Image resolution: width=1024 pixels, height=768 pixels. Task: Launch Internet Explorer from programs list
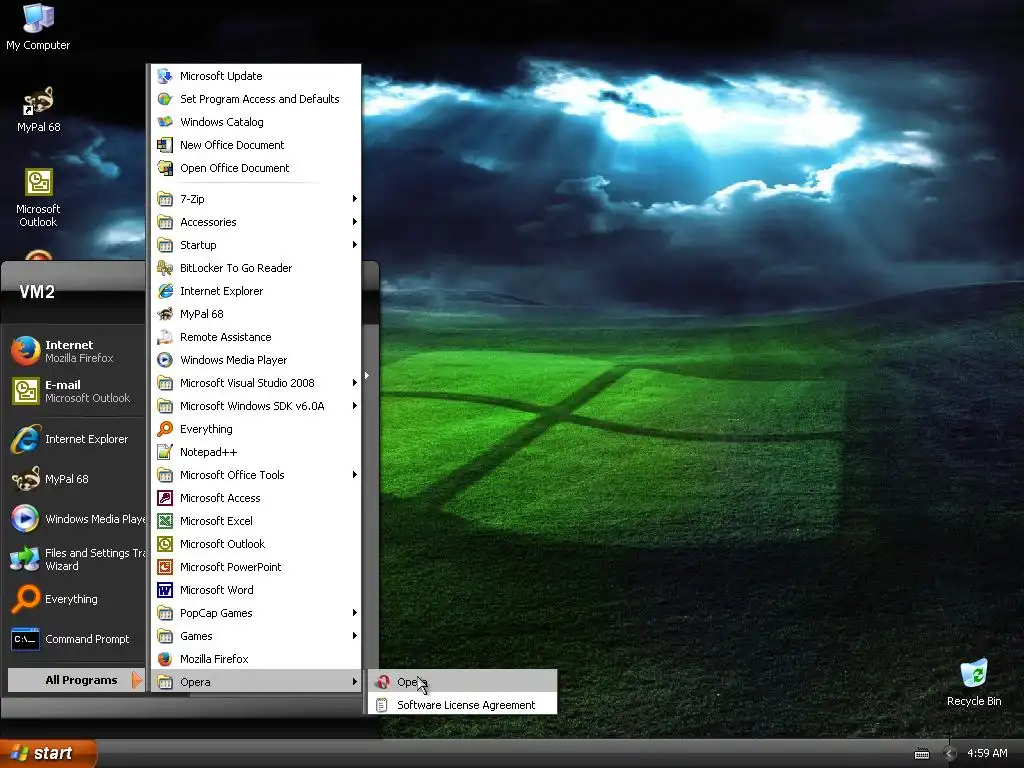click(x=256, y=291)
